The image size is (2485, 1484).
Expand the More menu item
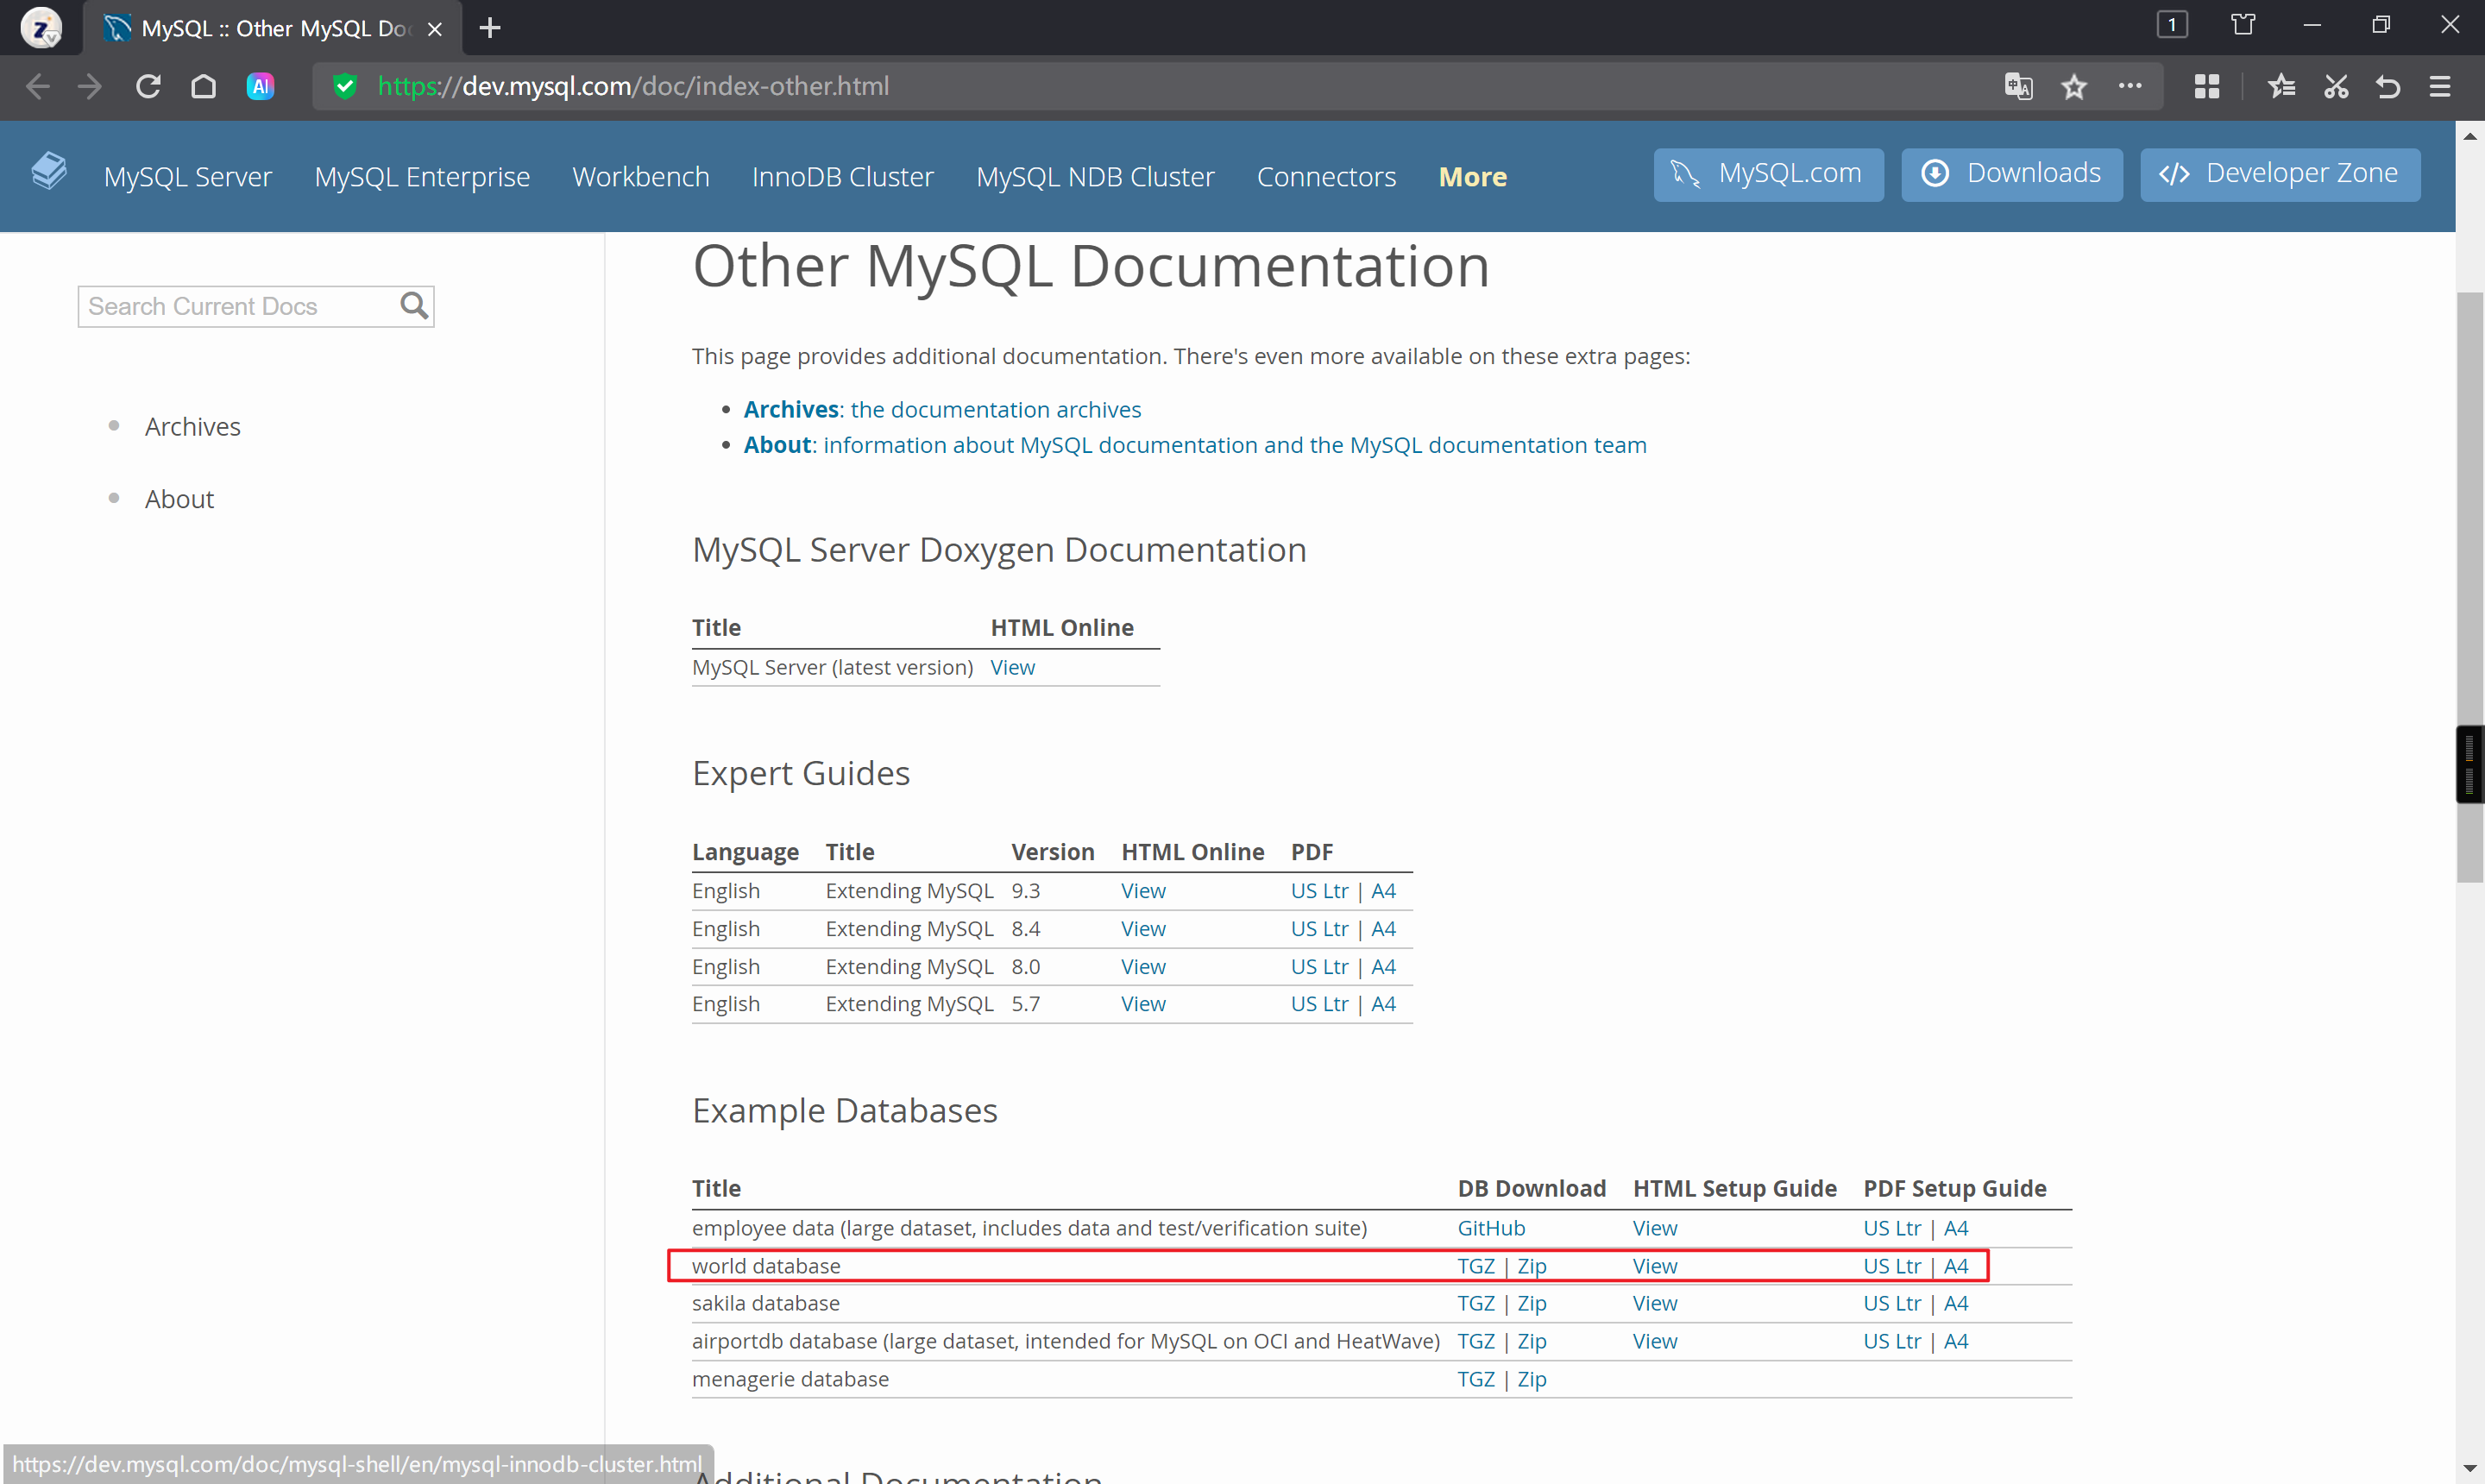1472,176
